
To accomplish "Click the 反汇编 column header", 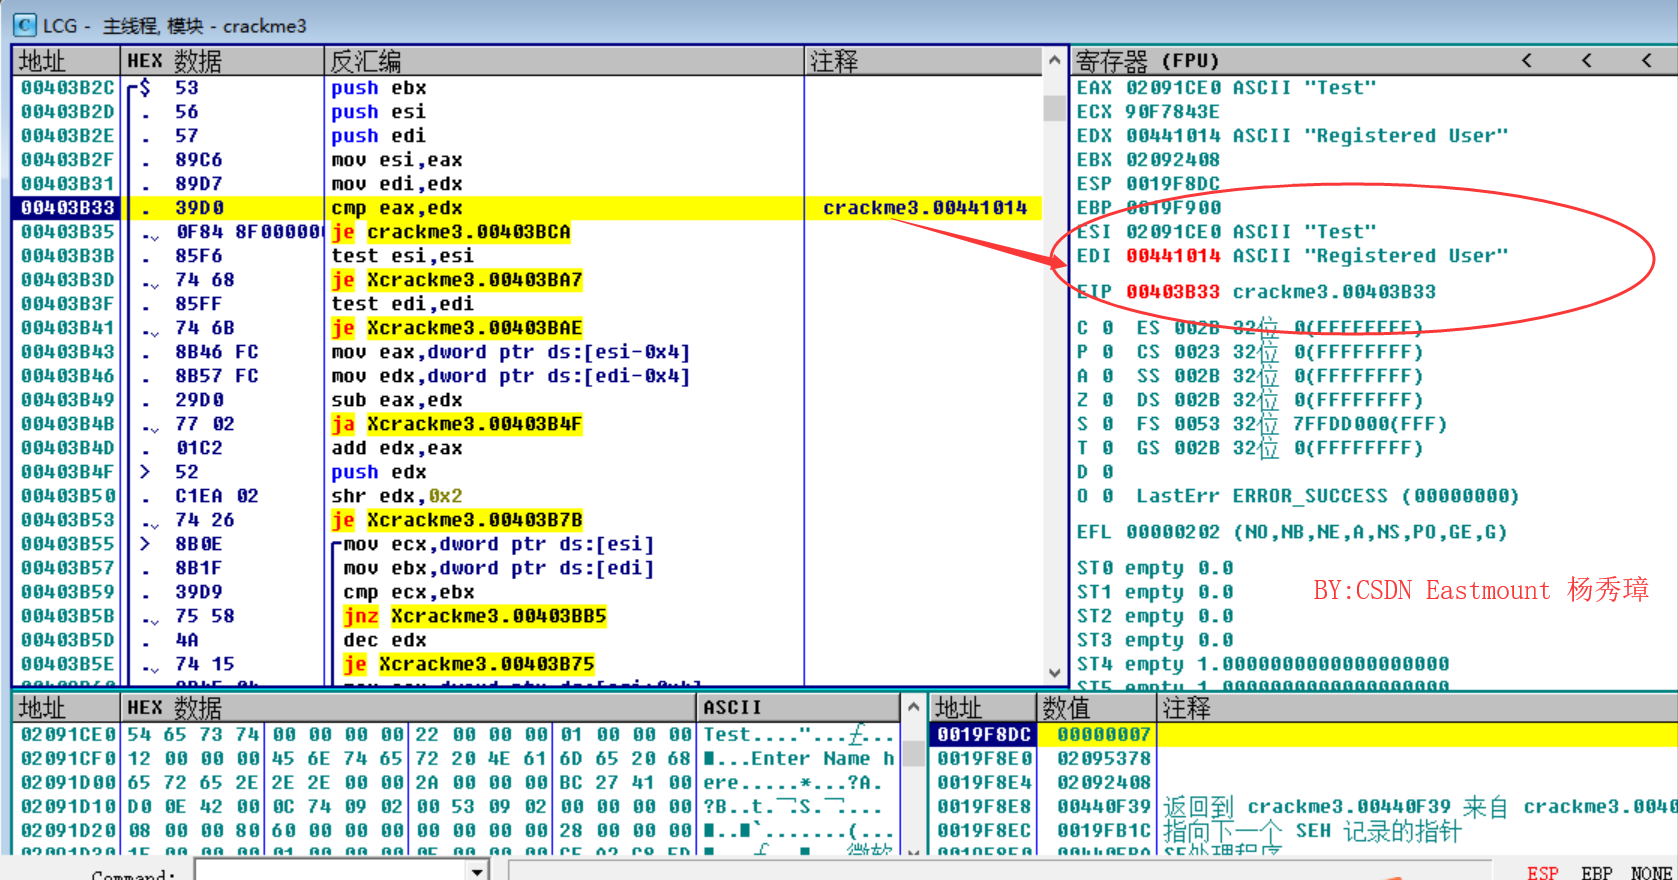I will [564, 61].
